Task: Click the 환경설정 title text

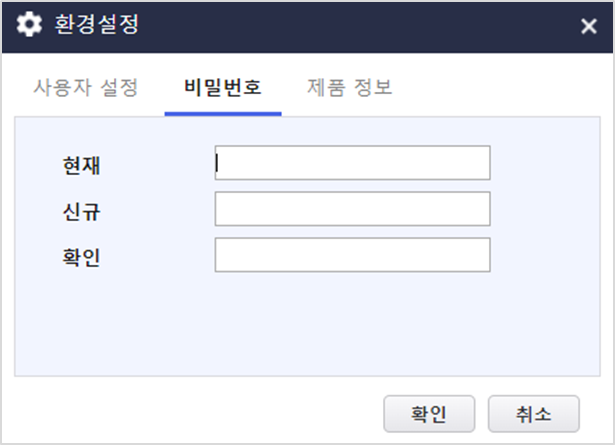Action: pyautogui.click(x=96, y=24)
